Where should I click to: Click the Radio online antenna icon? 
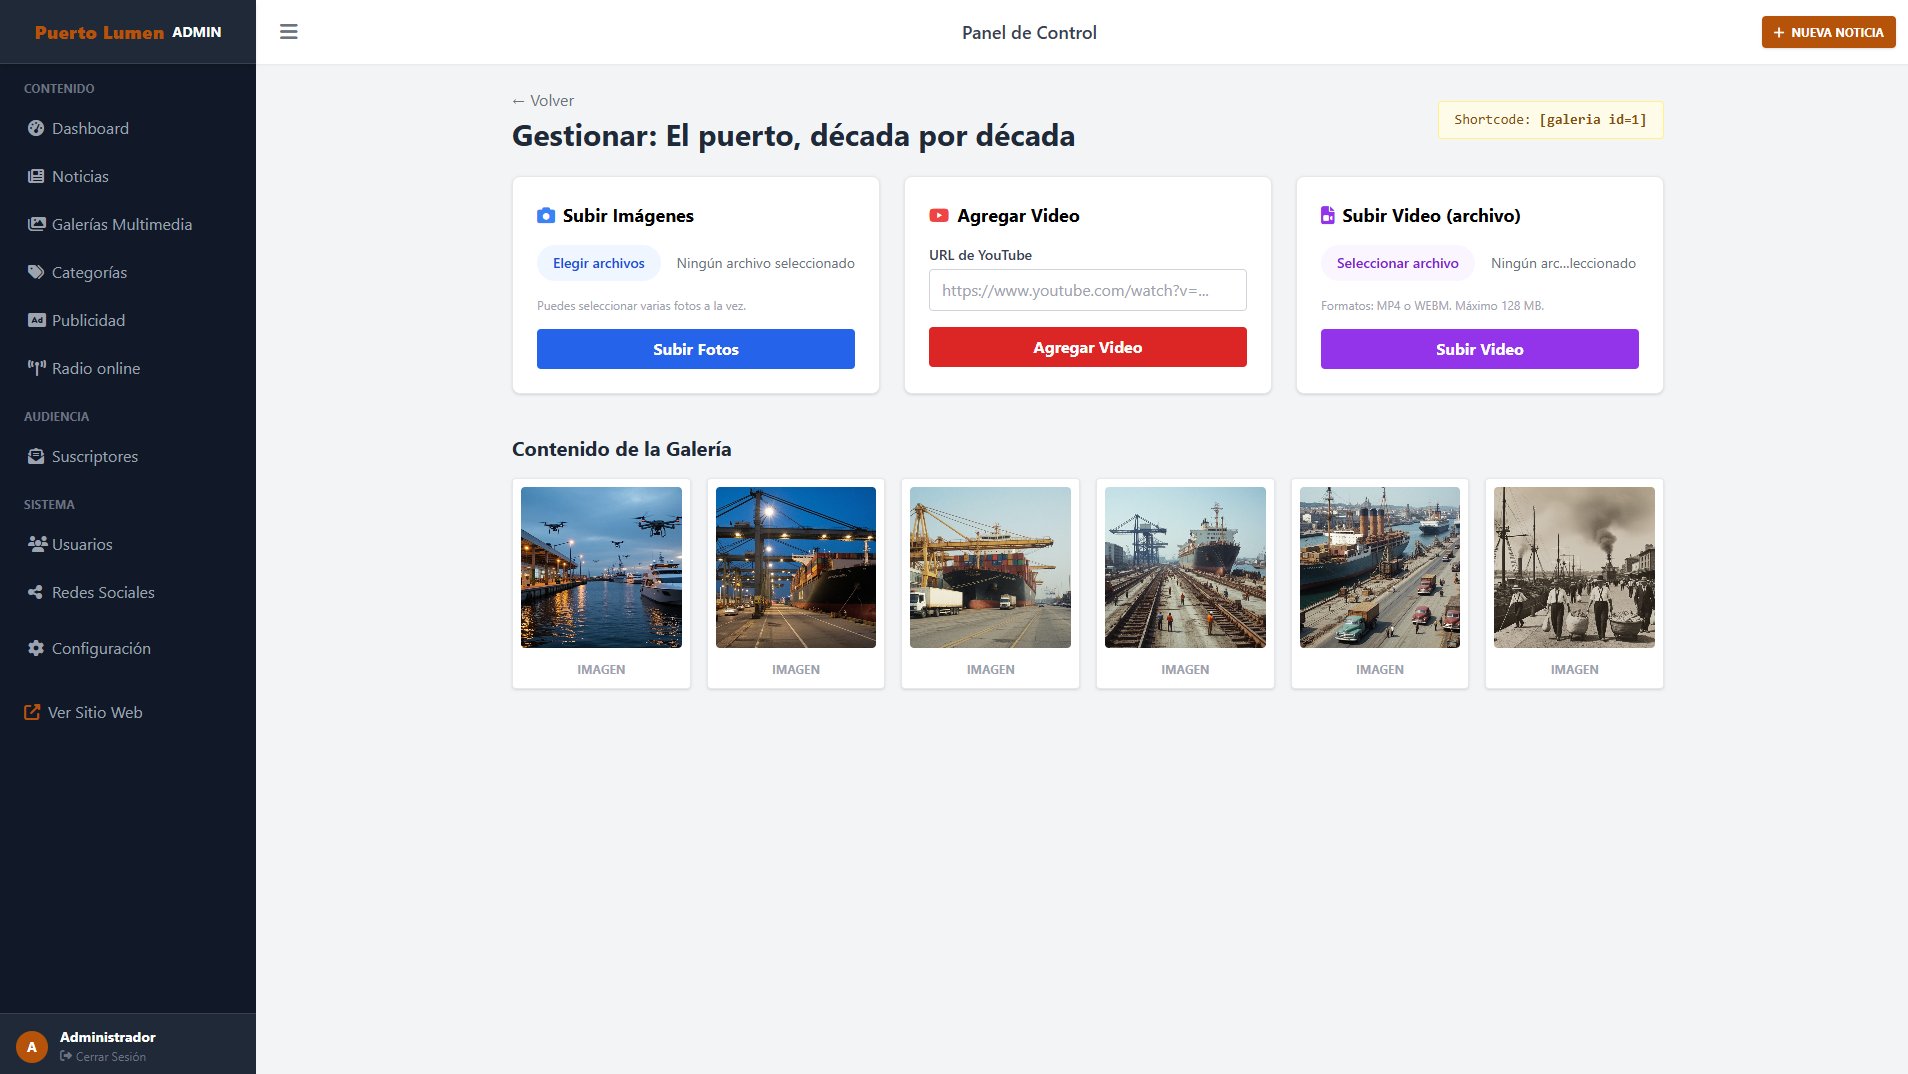pyautogui.click(x=36, y=368)
